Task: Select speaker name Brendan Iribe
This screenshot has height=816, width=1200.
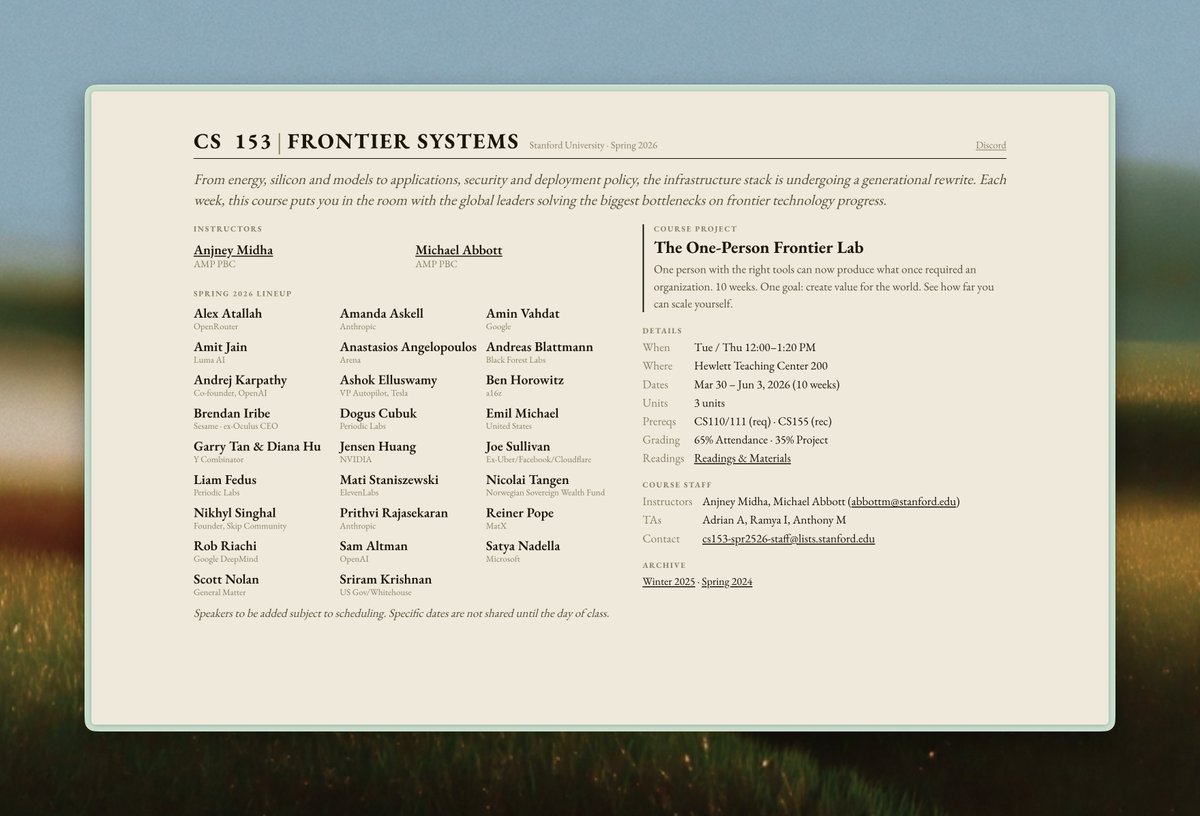Action: pos(232,412)
